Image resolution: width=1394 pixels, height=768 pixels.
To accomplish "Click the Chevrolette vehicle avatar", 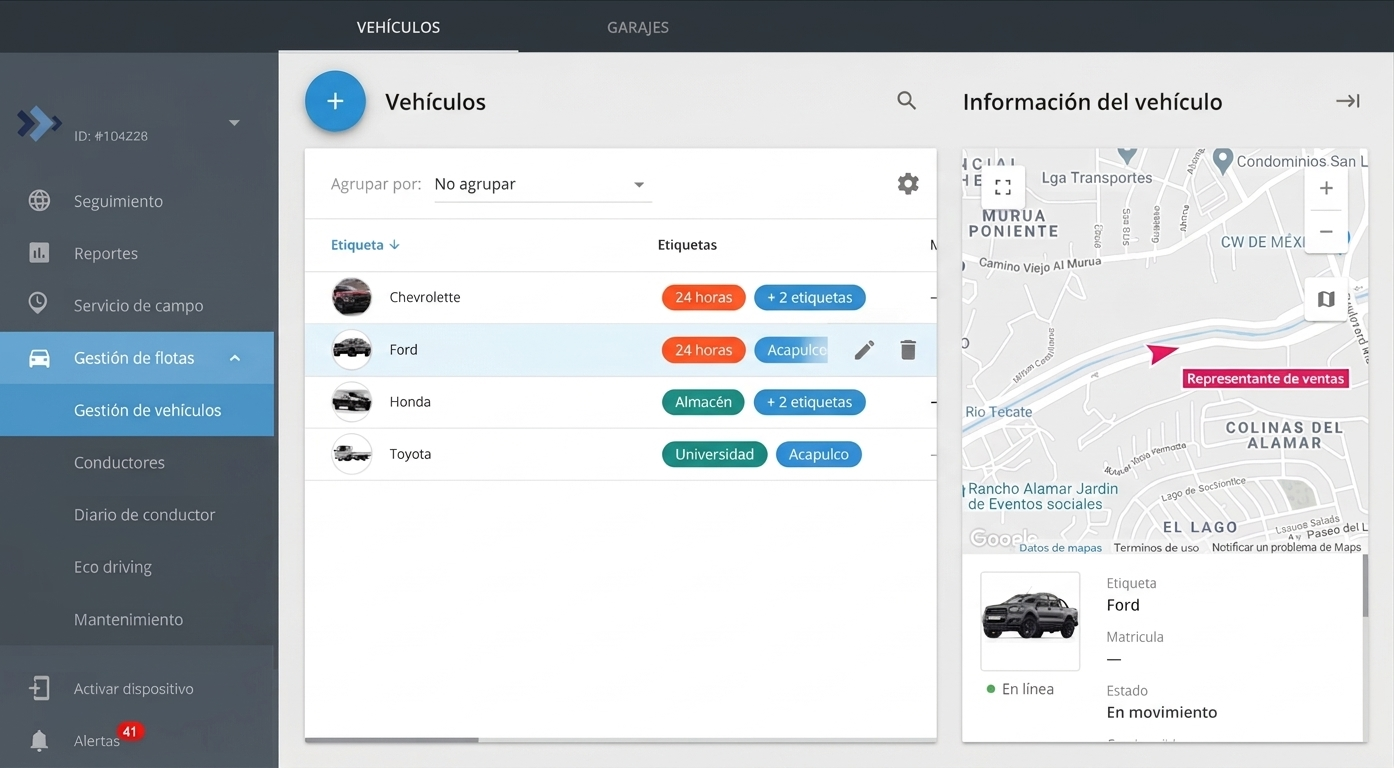I will (352, 297).
